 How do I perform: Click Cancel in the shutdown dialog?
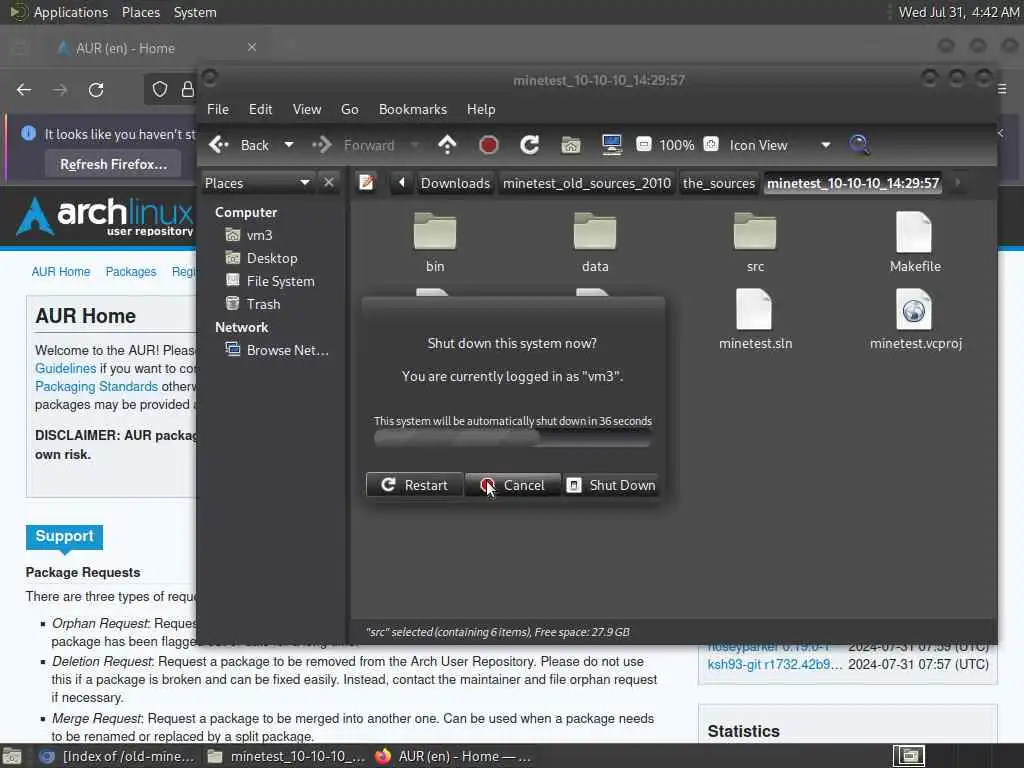(513, 485)
